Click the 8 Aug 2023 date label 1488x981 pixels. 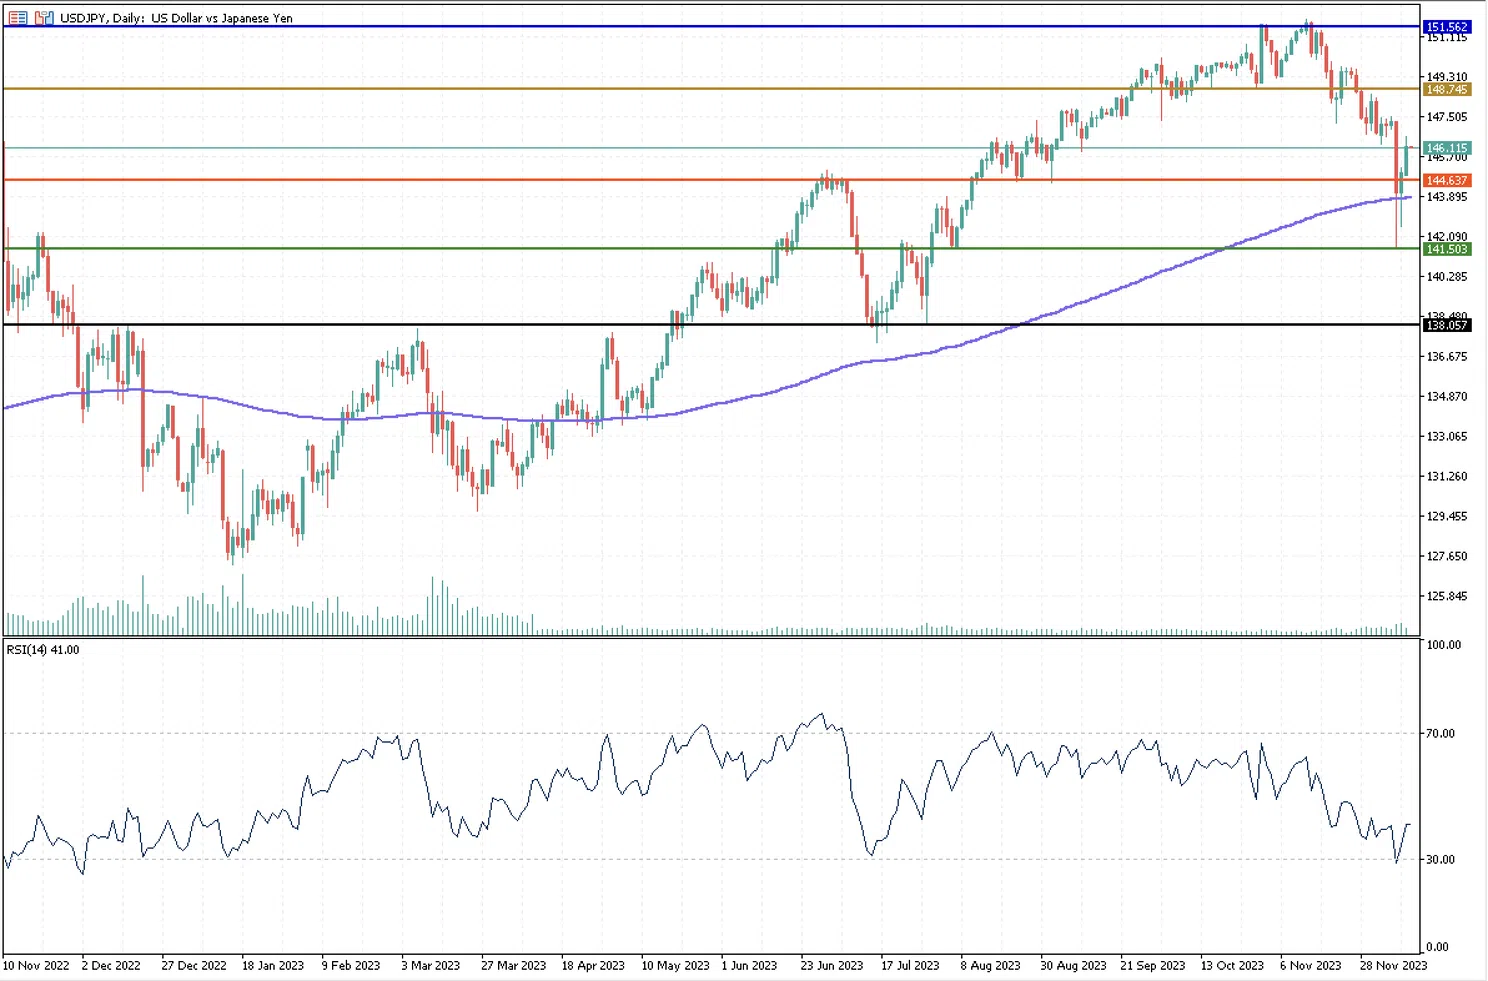[x=990, y=966]
